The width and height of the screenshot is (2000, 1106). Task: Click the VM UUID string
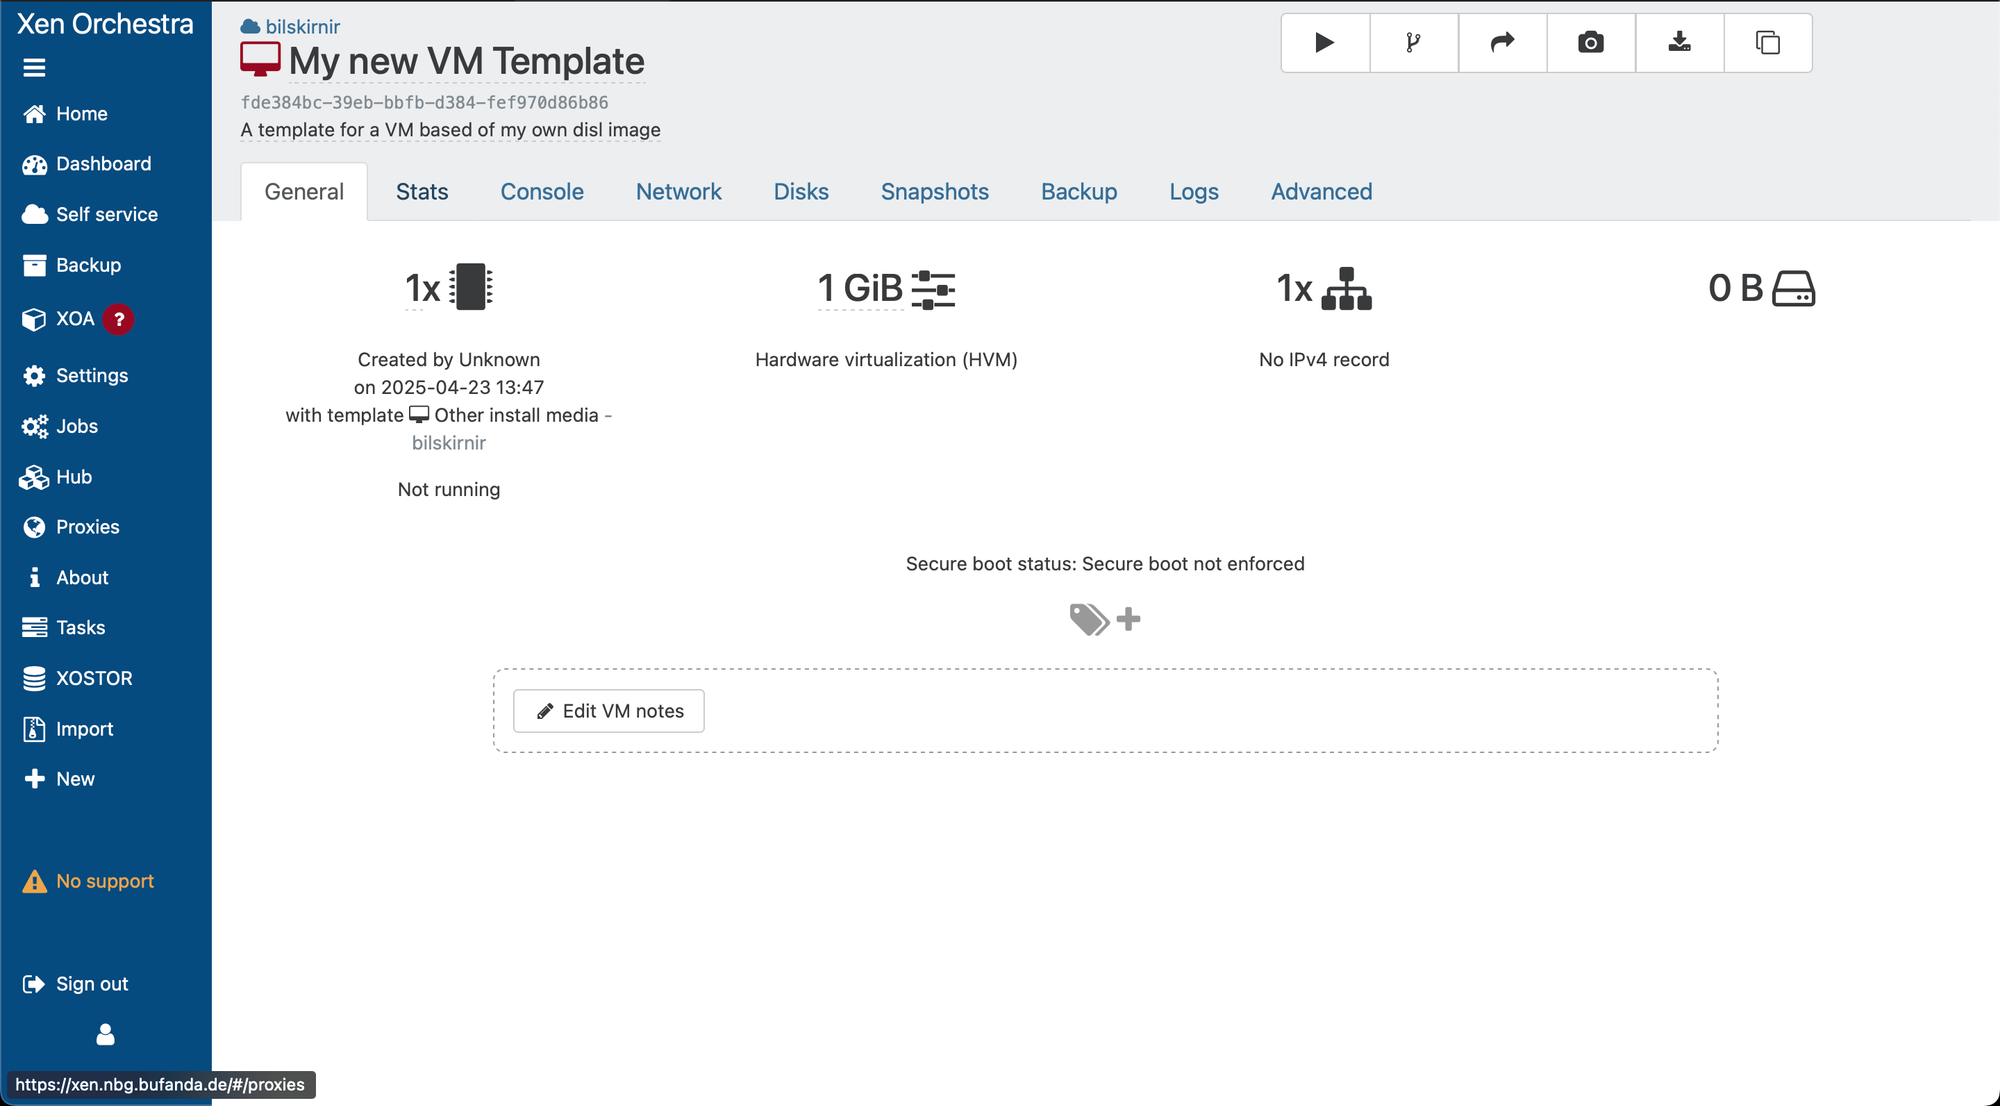tap(424, 103)
